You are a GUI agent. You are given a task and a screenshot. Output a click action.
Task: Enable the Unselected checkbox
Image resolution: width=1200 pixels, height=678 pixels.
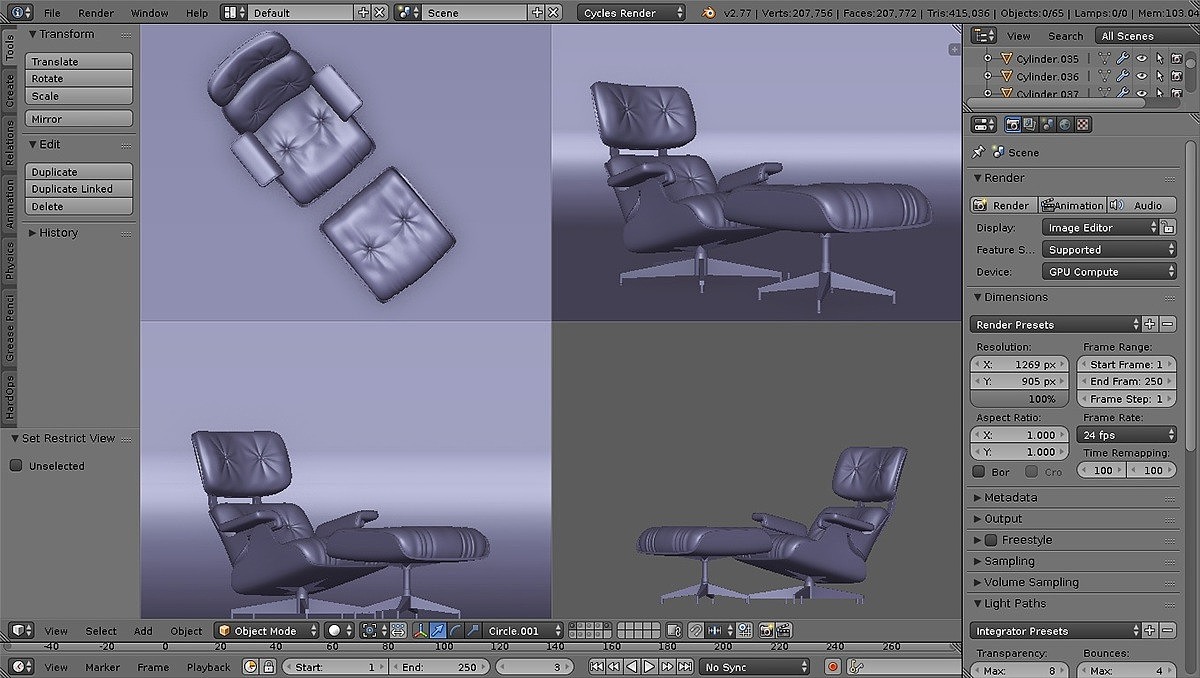[x=16, y=466]
